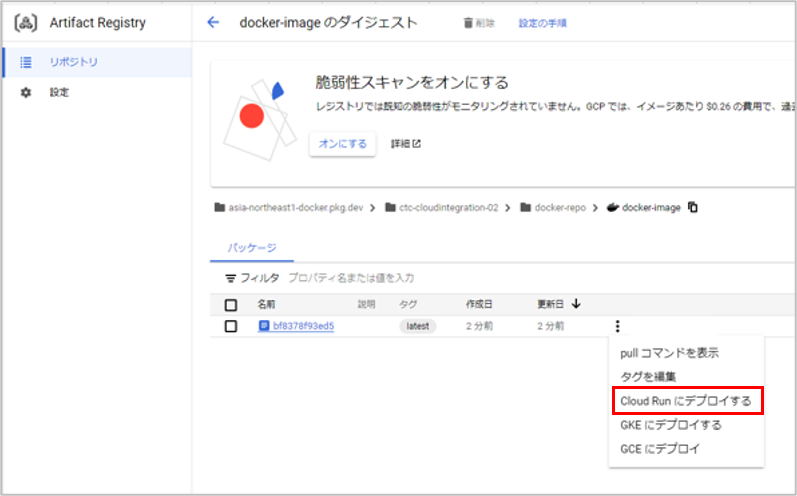Open 設定 in the left sidebar
The width and height of the screenshot is (797, 496).
click(97, 92)
